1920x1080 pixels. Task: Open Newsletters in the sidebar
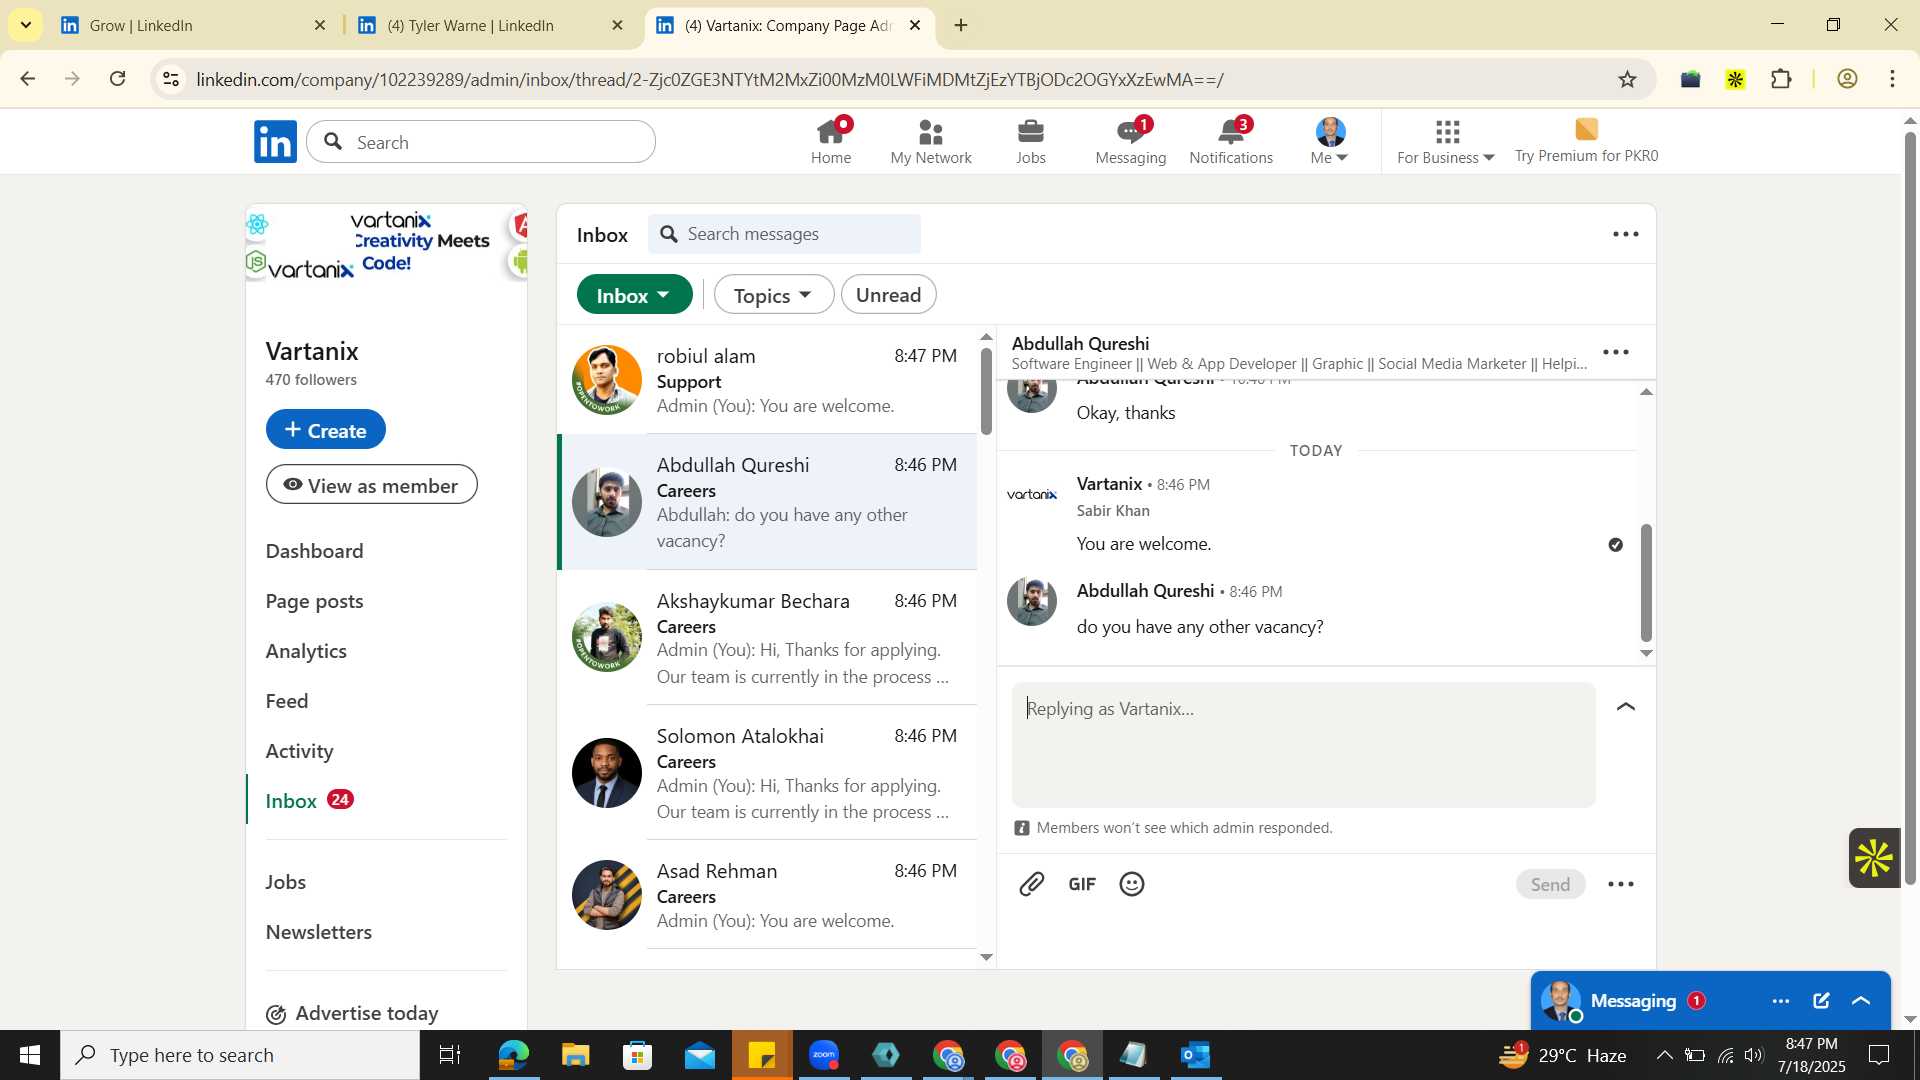click(318, 932)
